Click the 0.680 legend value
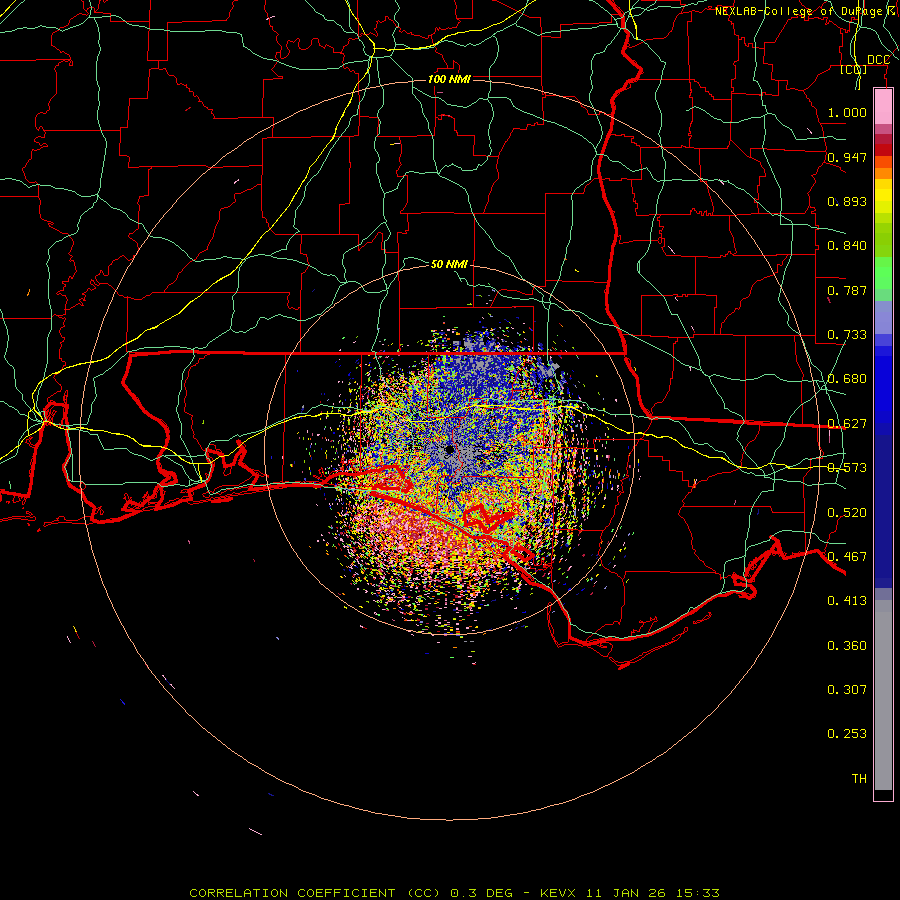900x900 pixels. (x=847, y=379)
